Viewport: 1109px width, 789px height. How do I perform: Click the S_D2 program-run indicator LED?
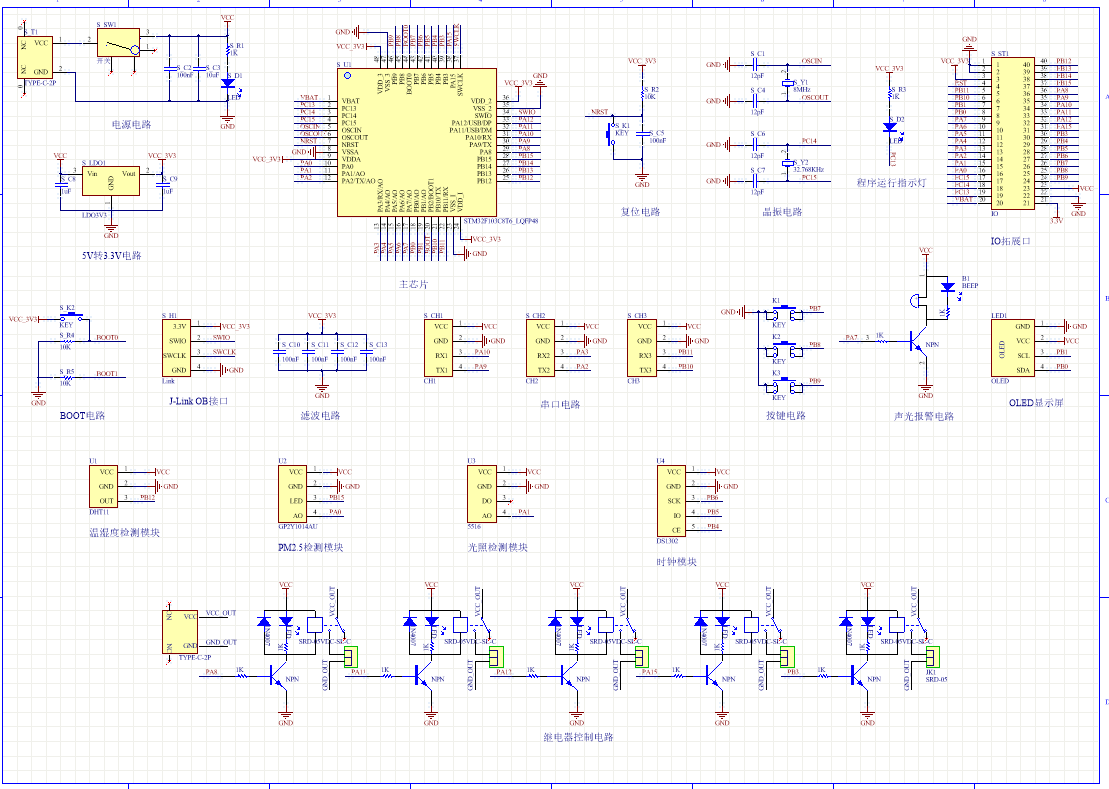(890, 127)
